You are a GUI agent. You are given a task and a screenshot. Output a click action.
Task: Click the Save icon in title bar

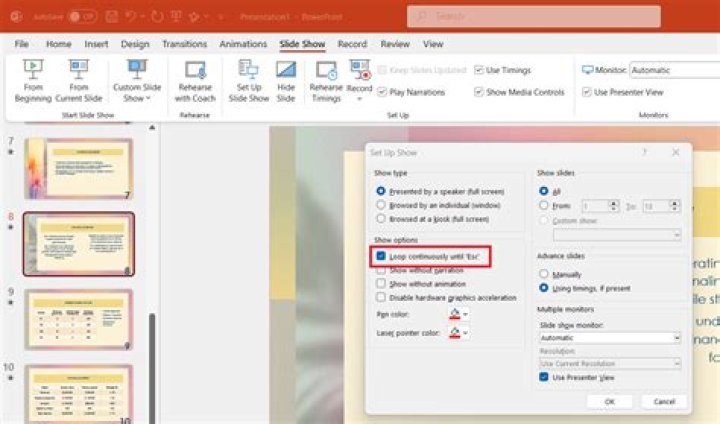click(112, 17)
